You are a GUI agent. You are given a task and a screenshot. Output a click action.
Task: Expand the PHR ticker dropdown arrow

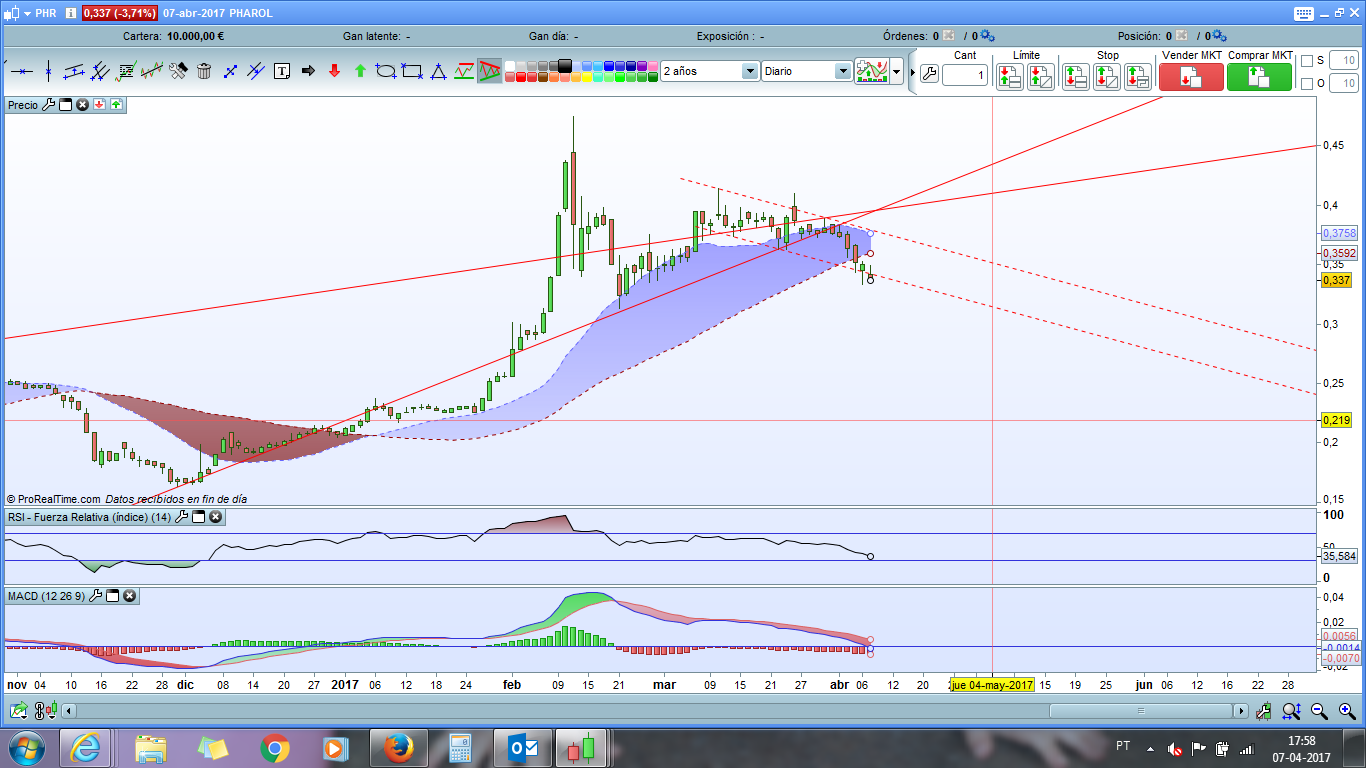[25, 13]
